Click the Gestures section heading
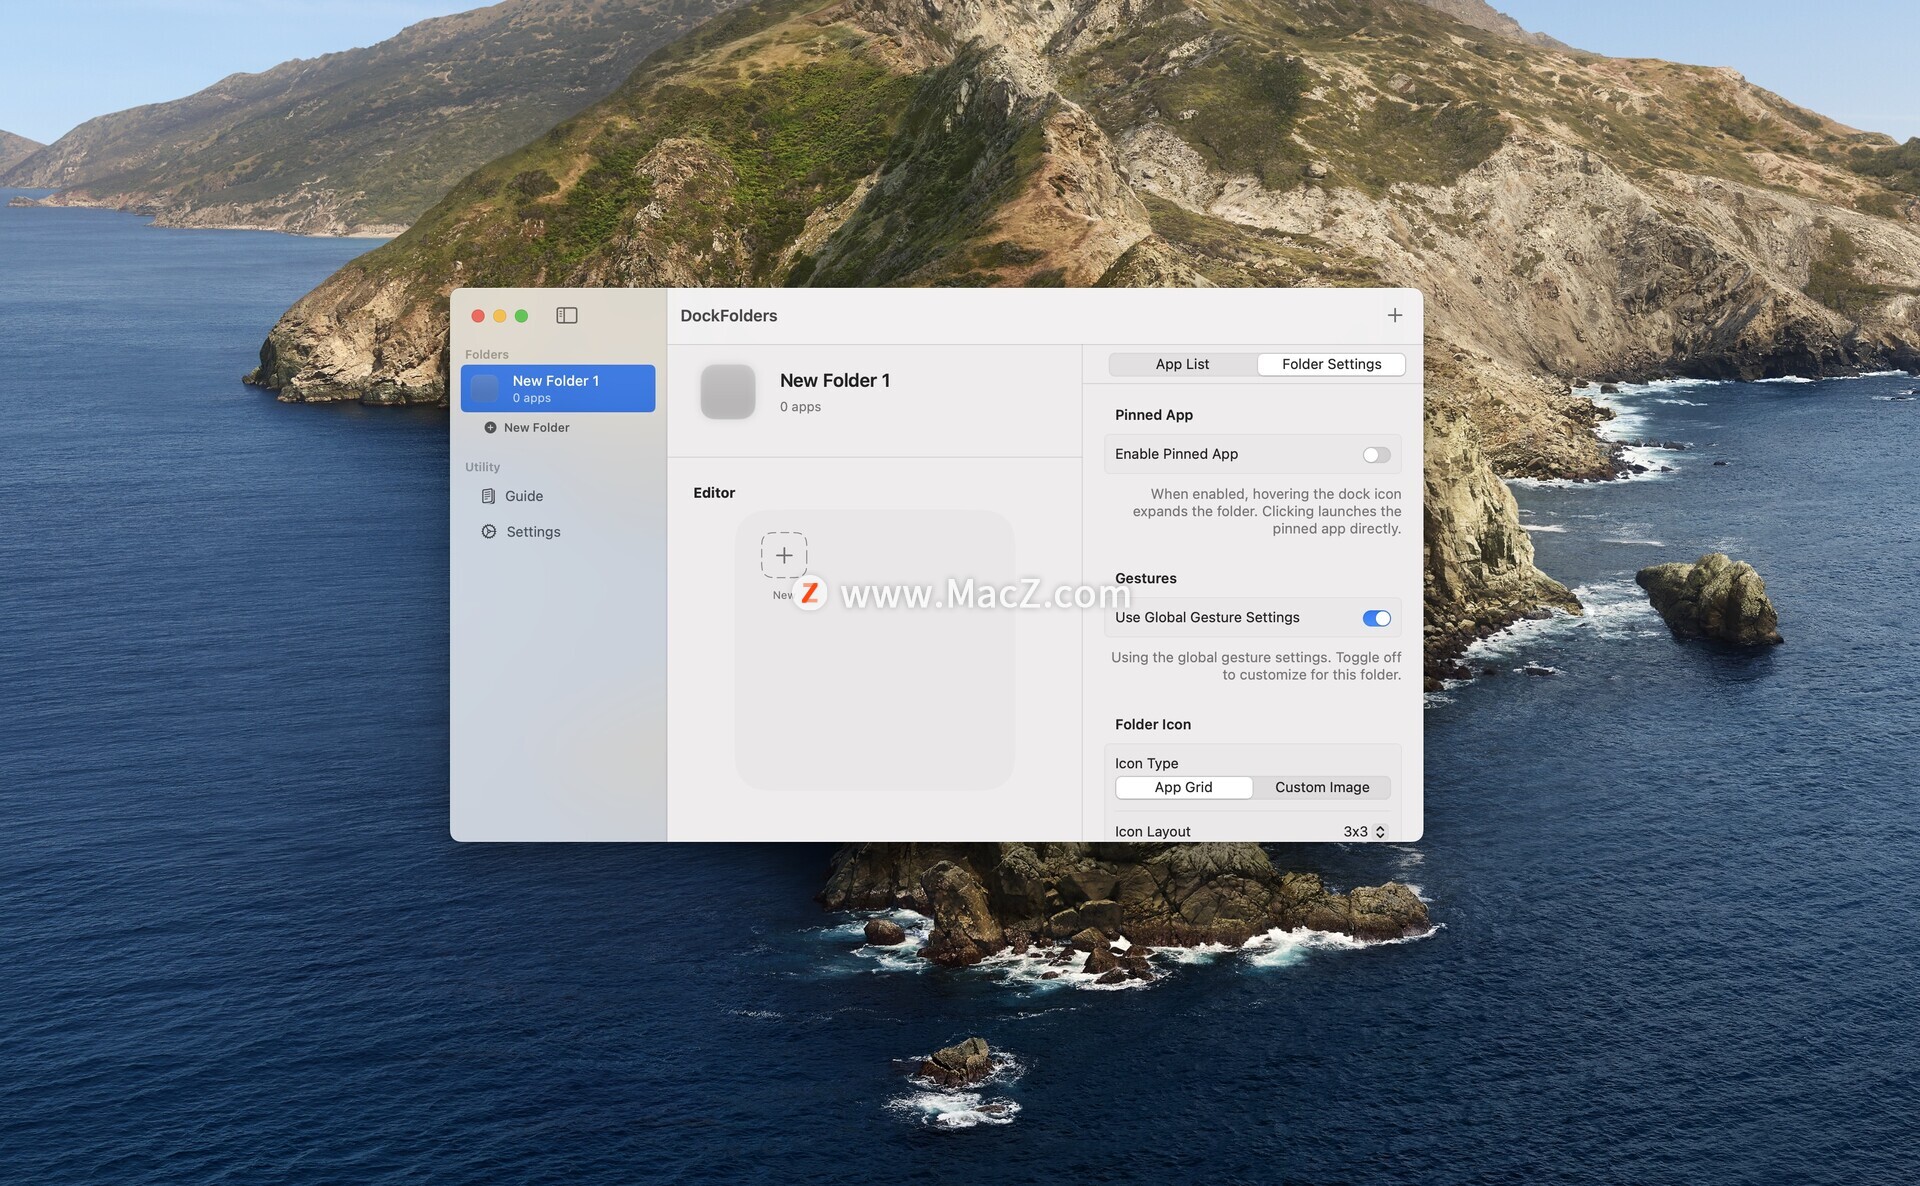1920x1186 pixels. point(1146,578)
